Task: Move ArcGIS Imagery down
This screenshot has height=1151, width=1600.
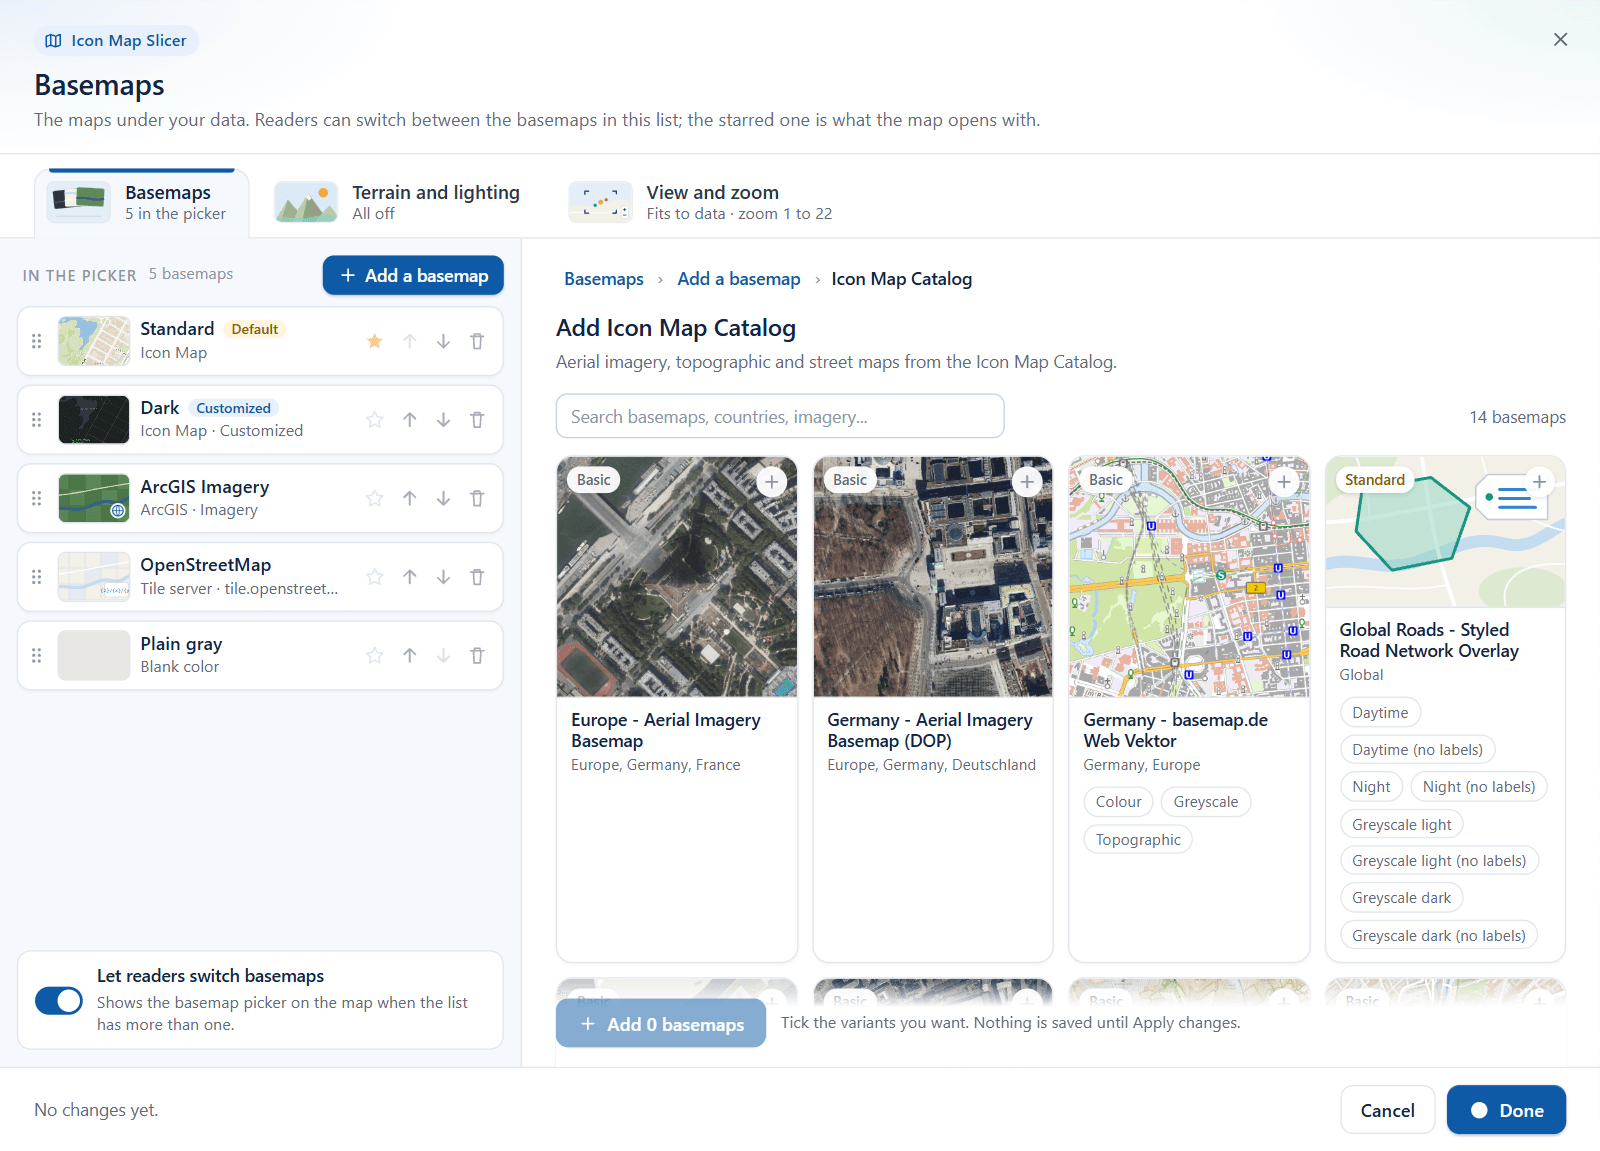Action: click(443, 498)
